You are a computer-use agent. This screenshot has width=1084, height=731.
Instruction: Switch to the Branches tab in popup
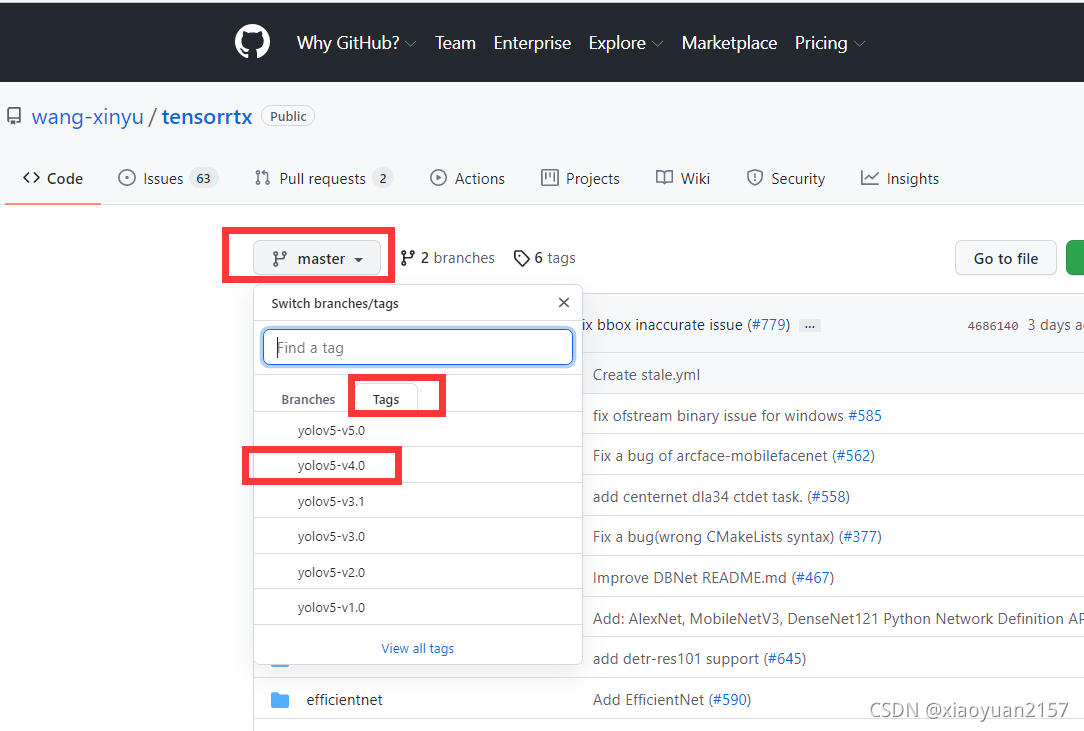pyautogui.click(x=308, y=399)
